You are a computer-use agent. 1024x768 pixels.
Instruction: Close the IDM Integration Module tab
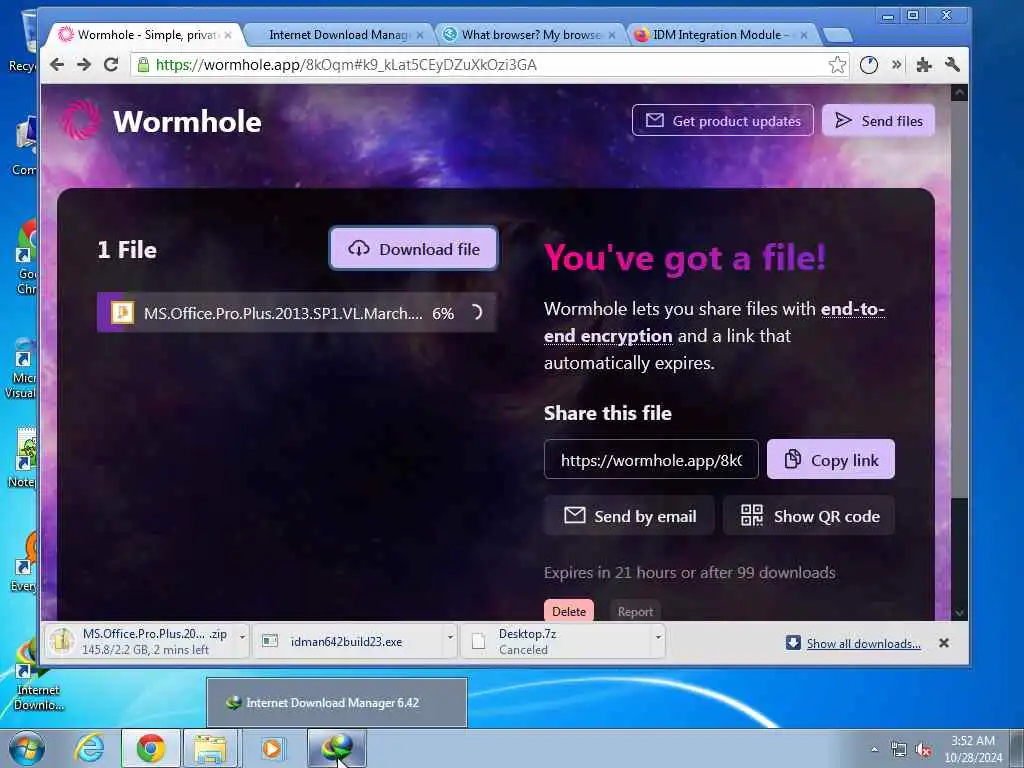[x=804, y=35]
